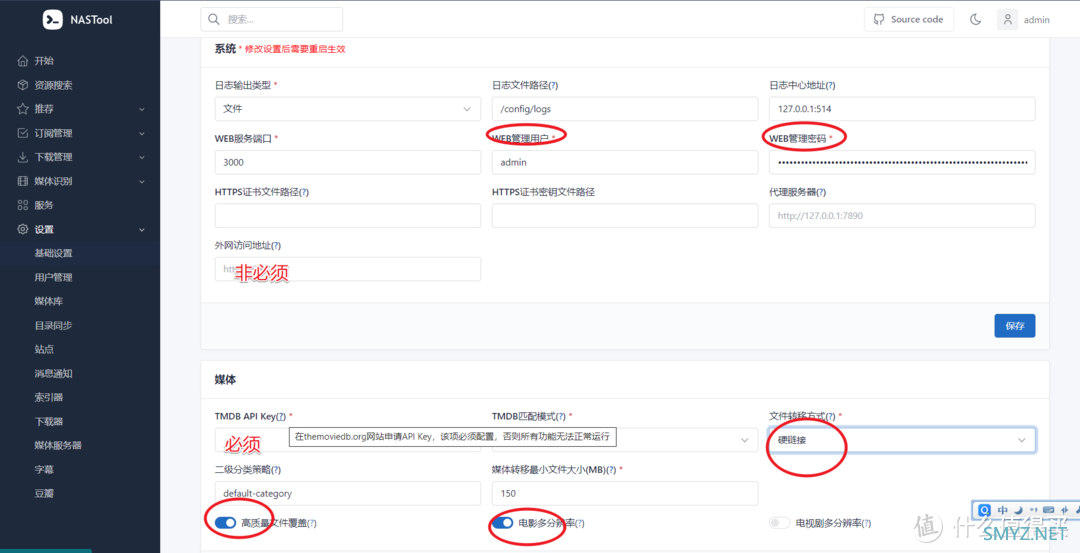
Task: Disable the 电影多分辨率 switch
Action: tap(503, 523)
